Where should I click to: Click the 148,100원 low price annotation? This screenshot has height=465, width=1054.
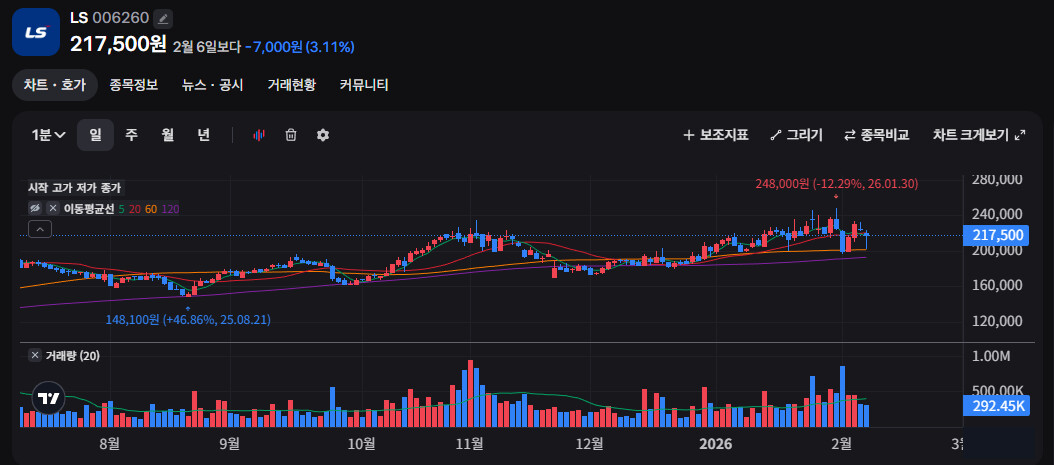click(188, 320)
